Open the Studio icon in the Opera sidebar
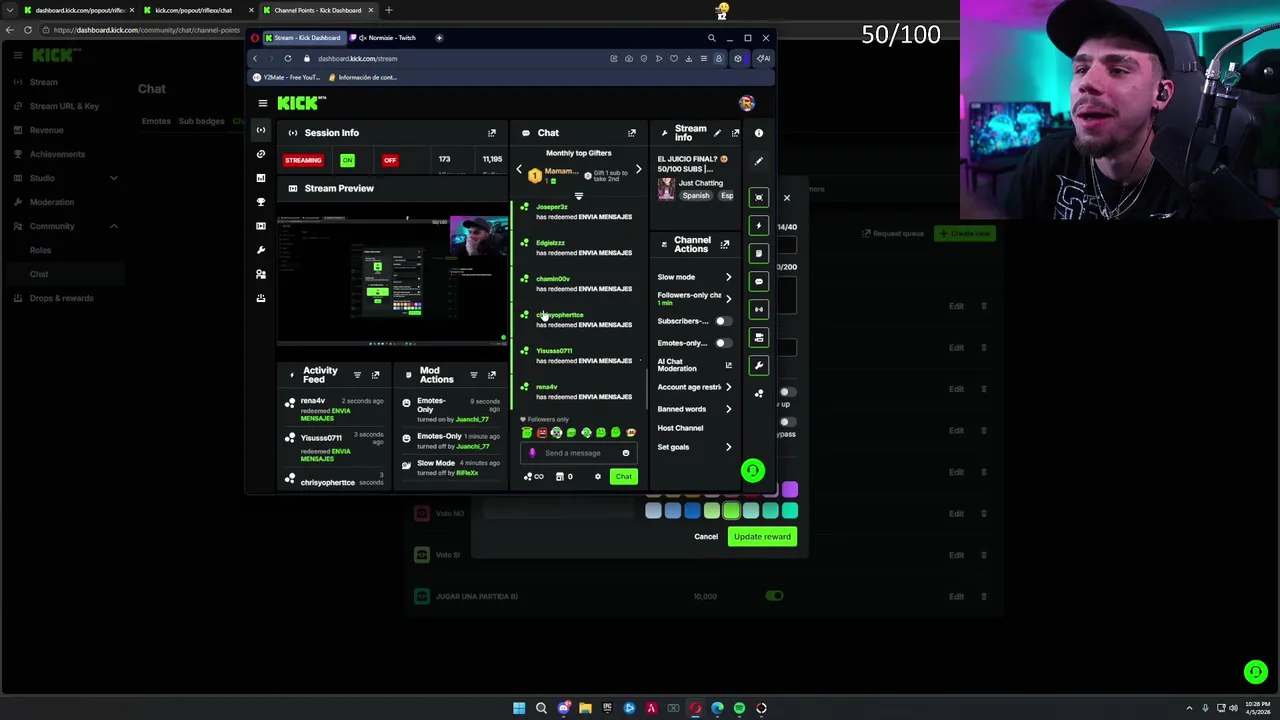This screenshot has width=1280, height=720. 261,226
